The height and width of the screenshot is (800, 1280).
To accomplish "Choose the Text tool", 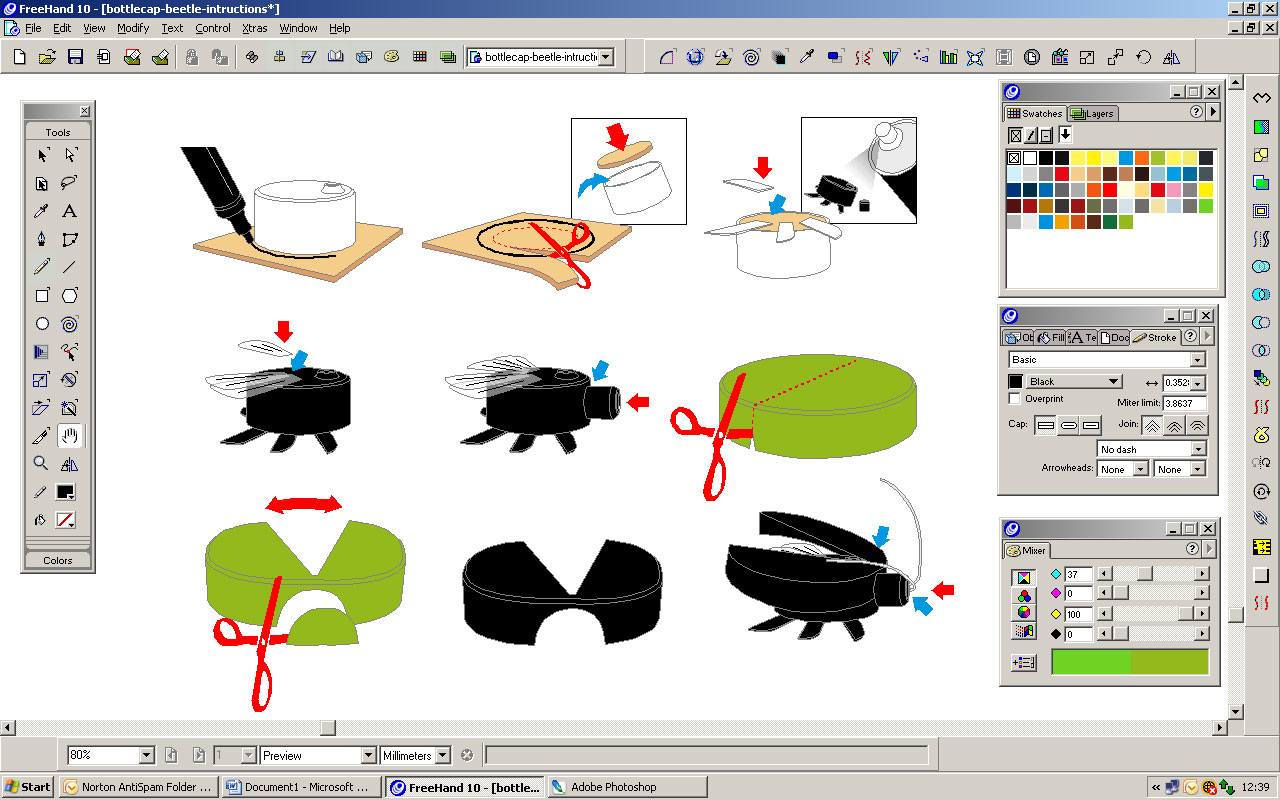I will [70, 211].
